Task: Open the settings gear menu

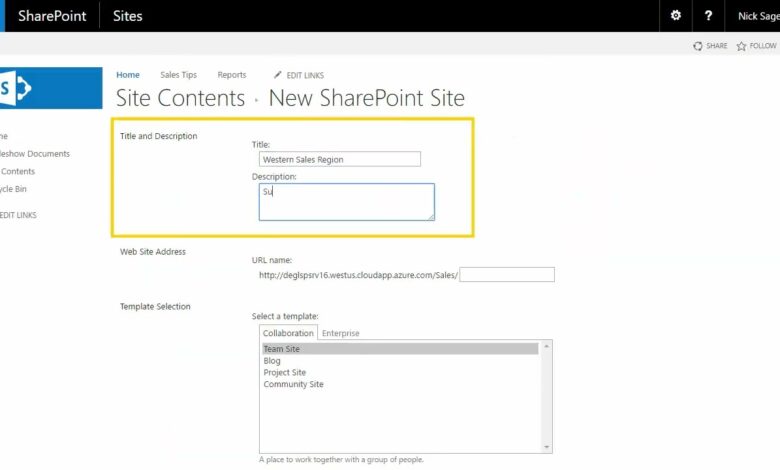Action: (x=676, y=15)
